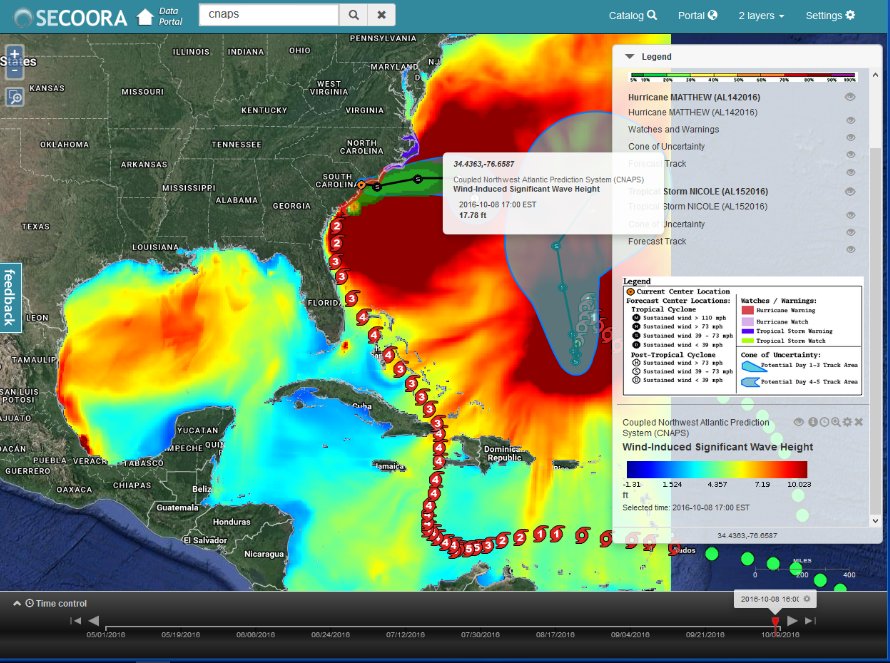Click Tropical Storm NICOLE (AL152016) bold heading
Image resolution: width=890 pixels, height=663 pixels.
pyautogui.click(x=698, y=191)
